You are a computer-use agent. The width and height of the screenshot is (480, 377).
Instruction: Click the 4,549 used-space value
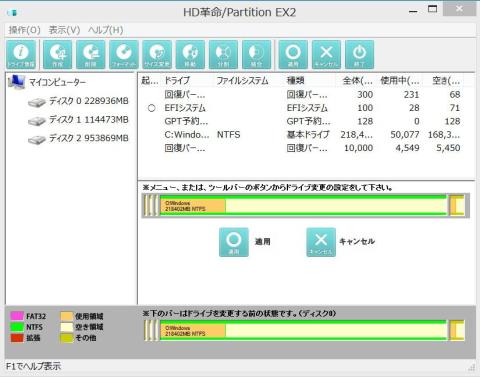(407, 148)
